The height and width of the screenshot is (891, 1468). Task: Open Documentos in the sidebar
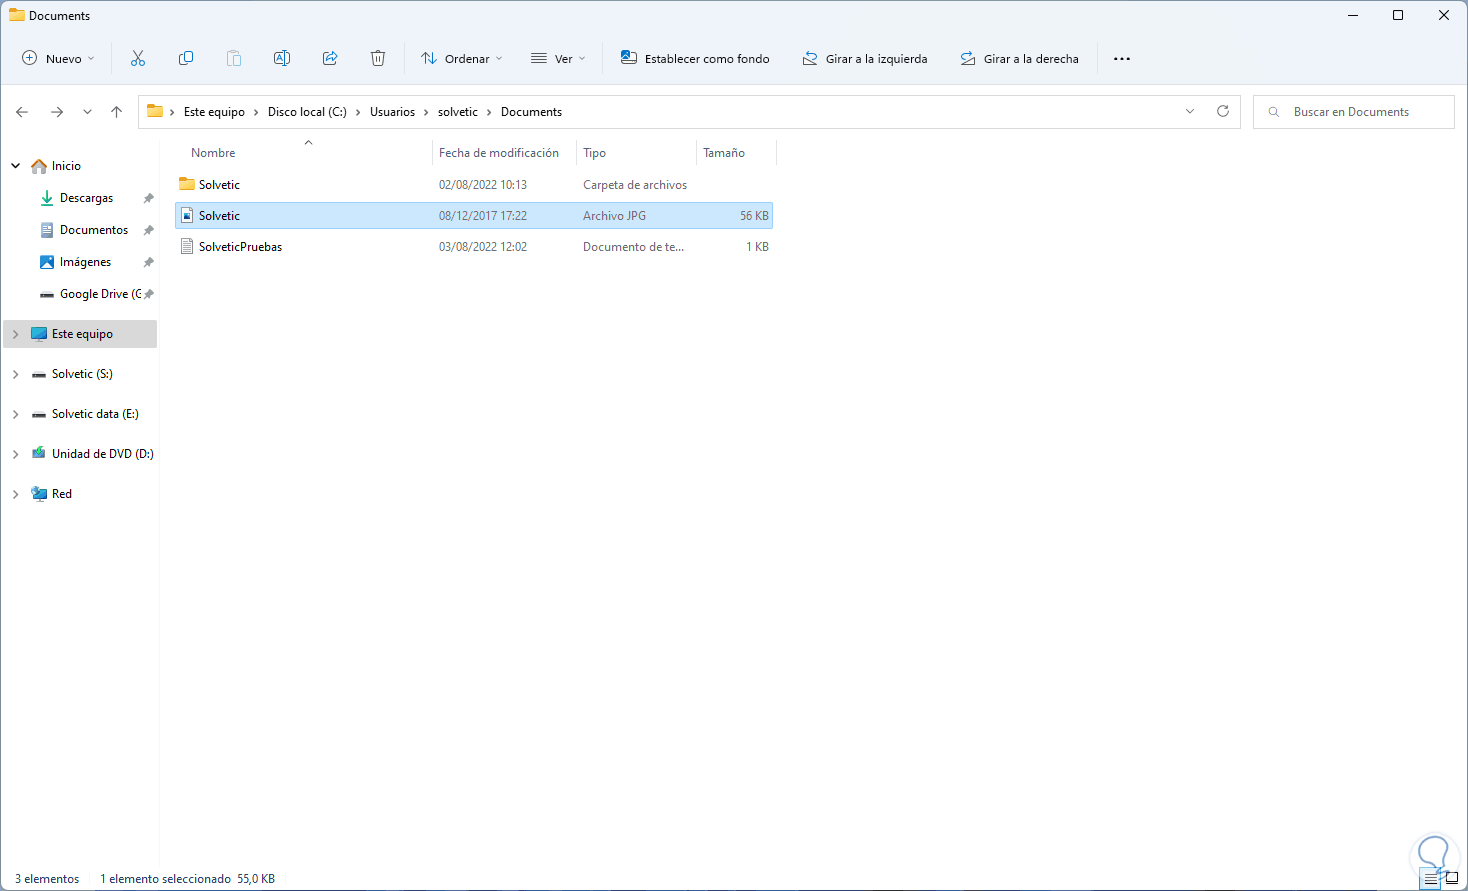coord(94,230)
